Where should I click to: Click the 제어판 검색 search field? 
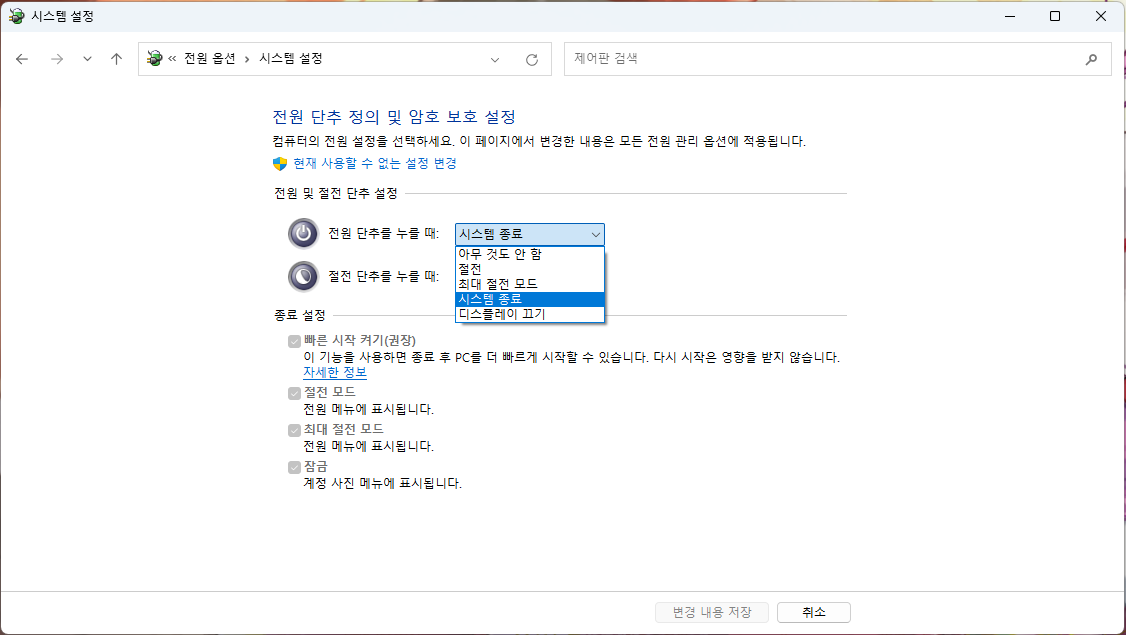820,59
